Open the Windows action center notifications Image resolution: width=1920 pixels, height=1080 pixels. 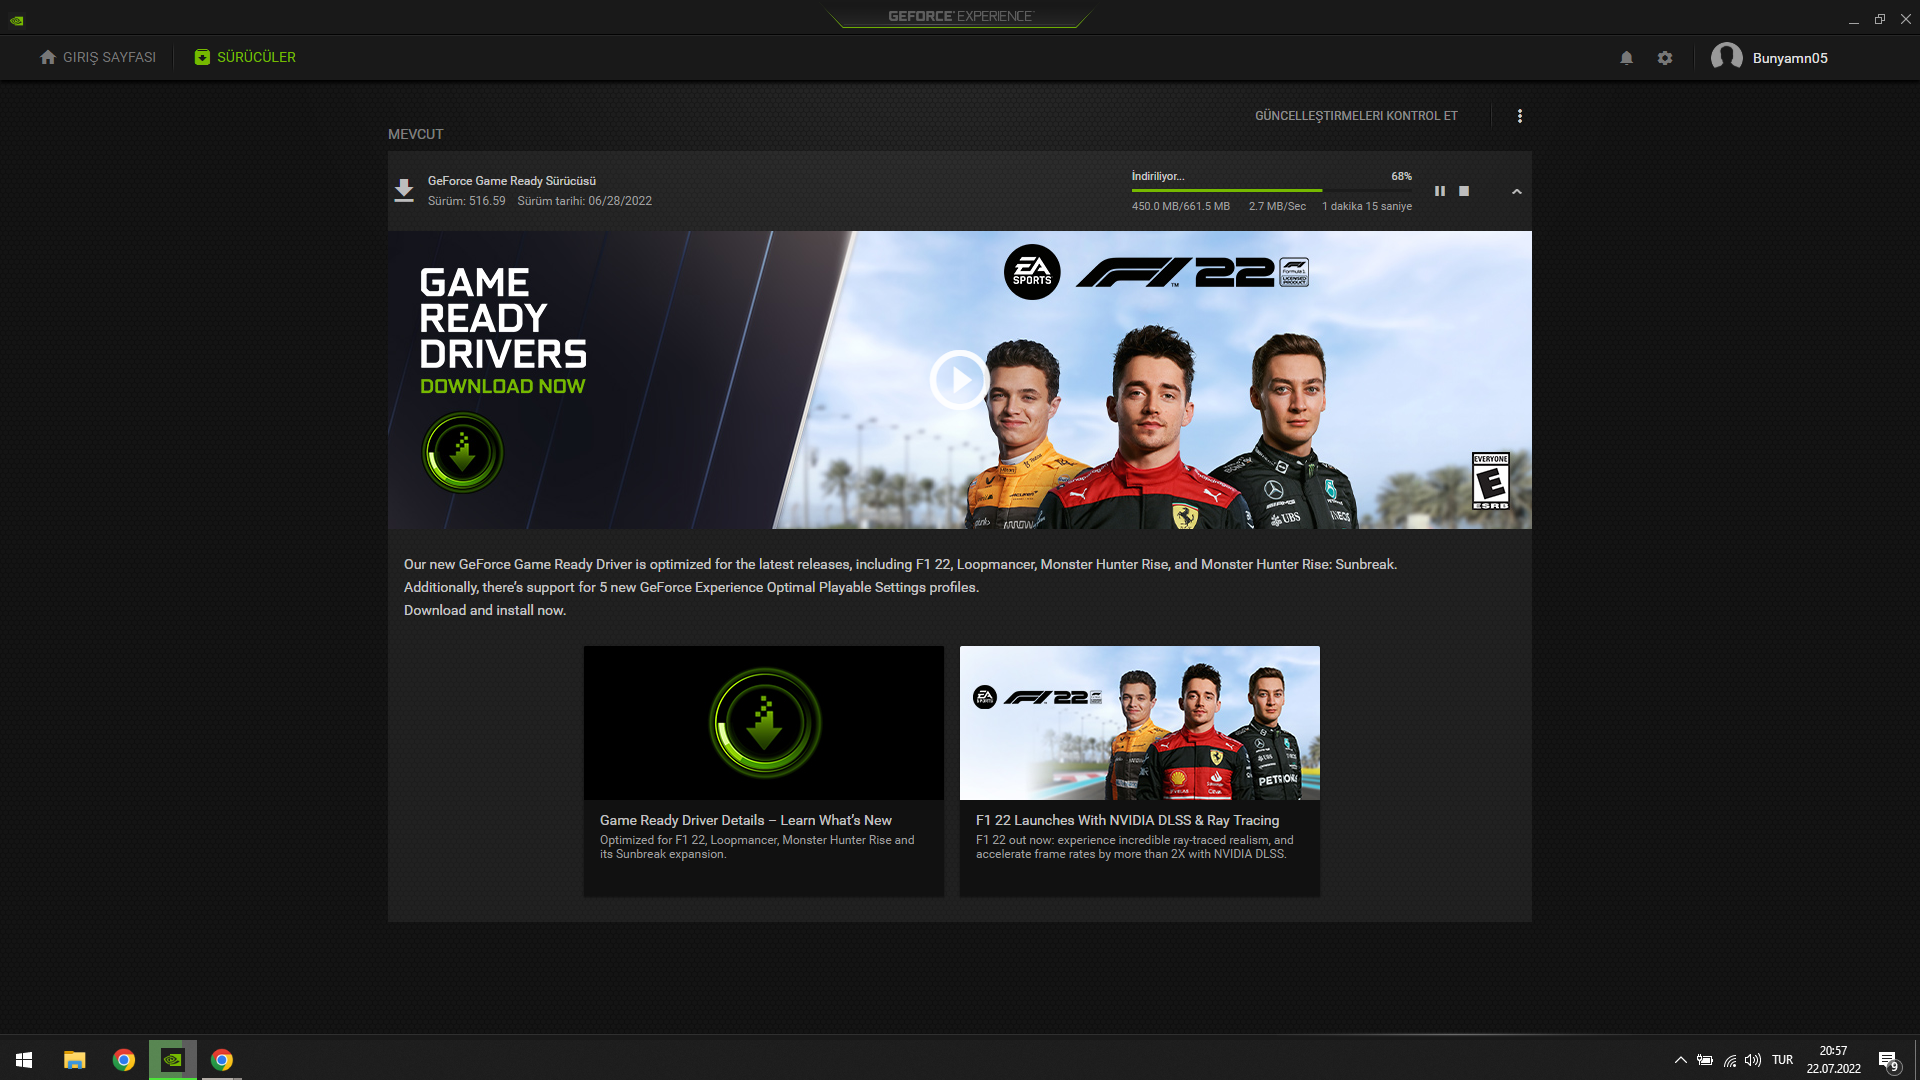pos(1888,1060)
